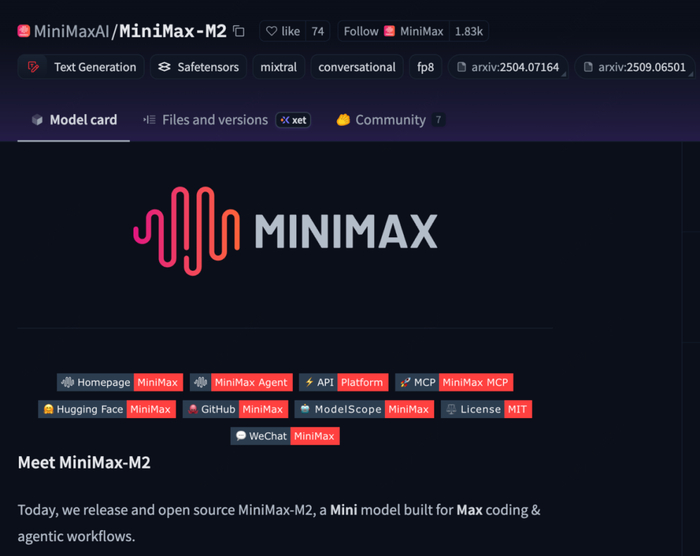This screenshot has width=700, height=556.
Task: Open the MiniMaxAI organization link
Action: (71, 31)
